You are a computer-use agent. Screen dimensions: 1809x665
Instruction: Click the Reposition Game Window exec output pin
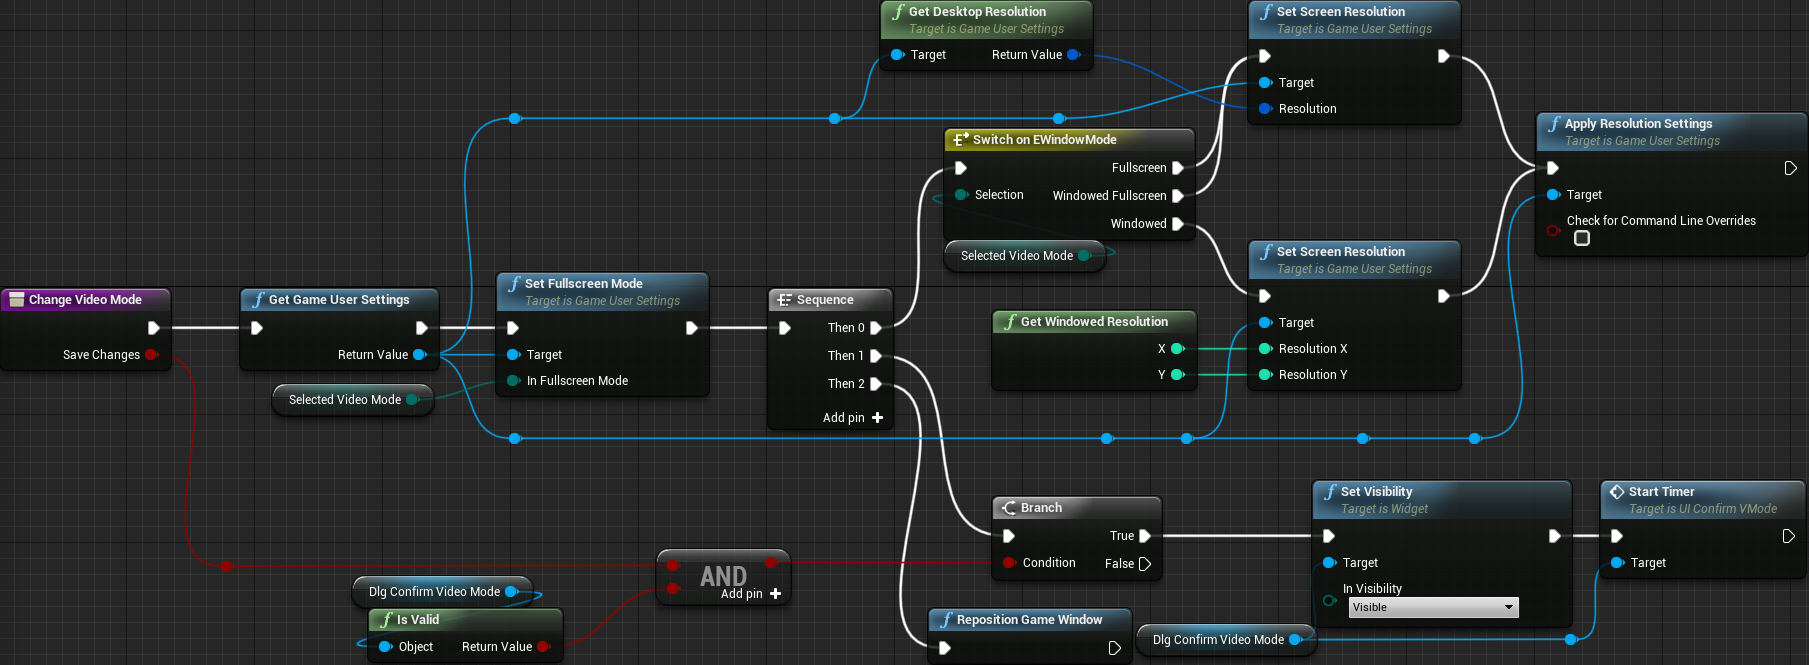(x=1114, y=648)
